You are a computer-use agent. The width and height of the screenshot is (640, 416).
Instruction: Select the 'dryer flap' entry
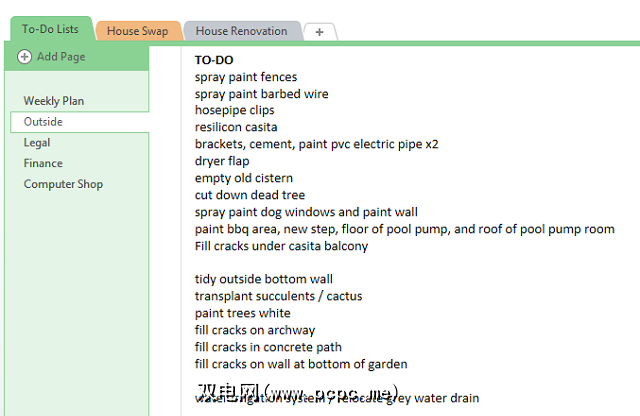pyautogui.click(x=222, y=161)
